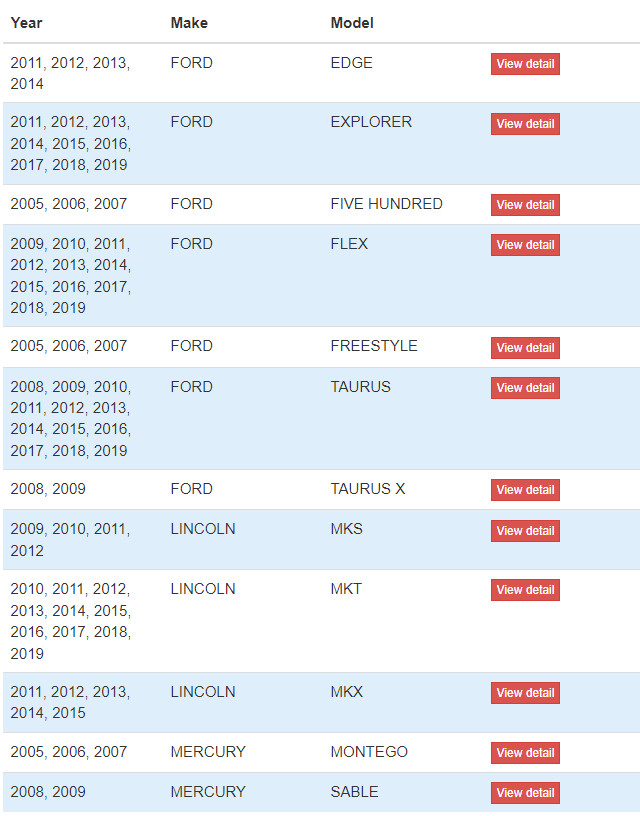Open the Ford Flex detail button

[525, 245]
